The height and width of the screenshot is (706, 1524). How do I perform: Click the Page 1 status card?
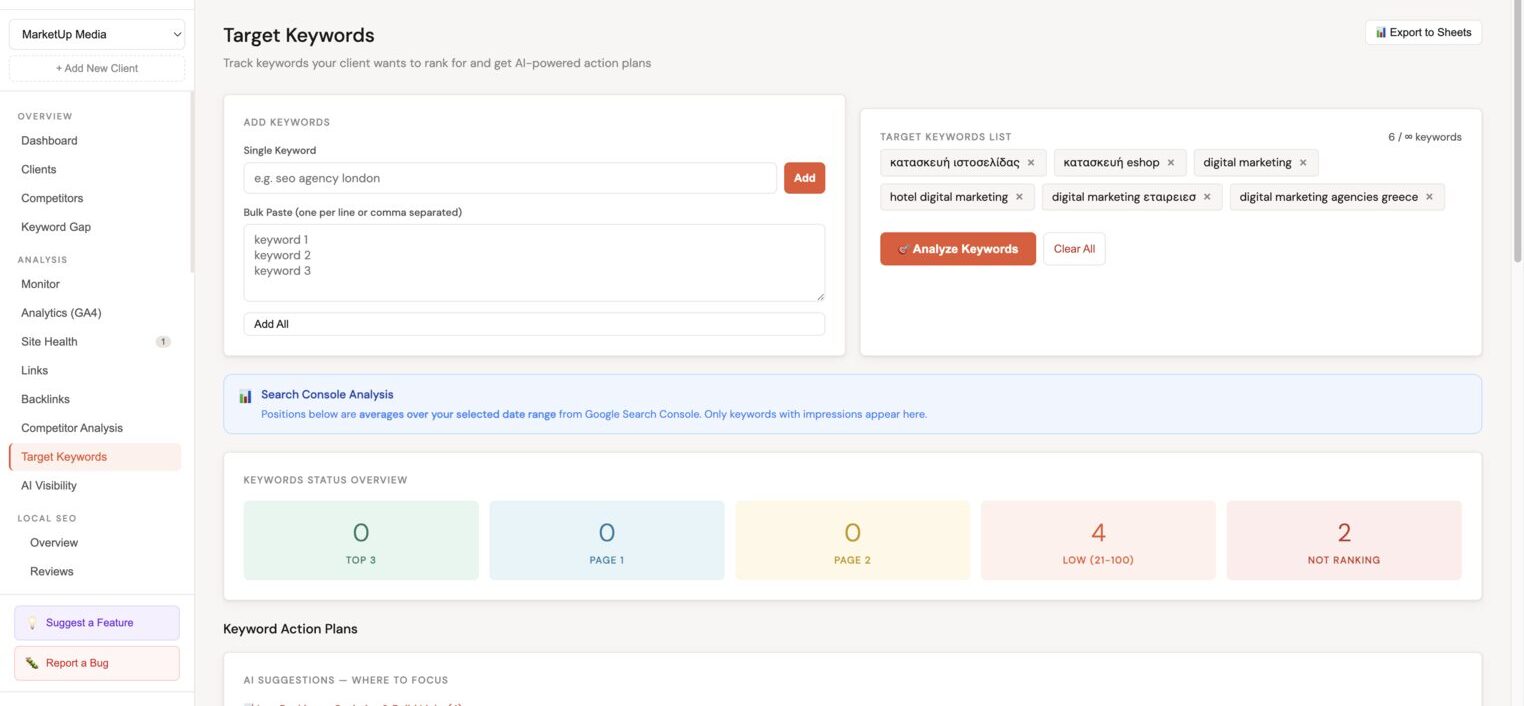pyautogui.click(x=607, y=540)
